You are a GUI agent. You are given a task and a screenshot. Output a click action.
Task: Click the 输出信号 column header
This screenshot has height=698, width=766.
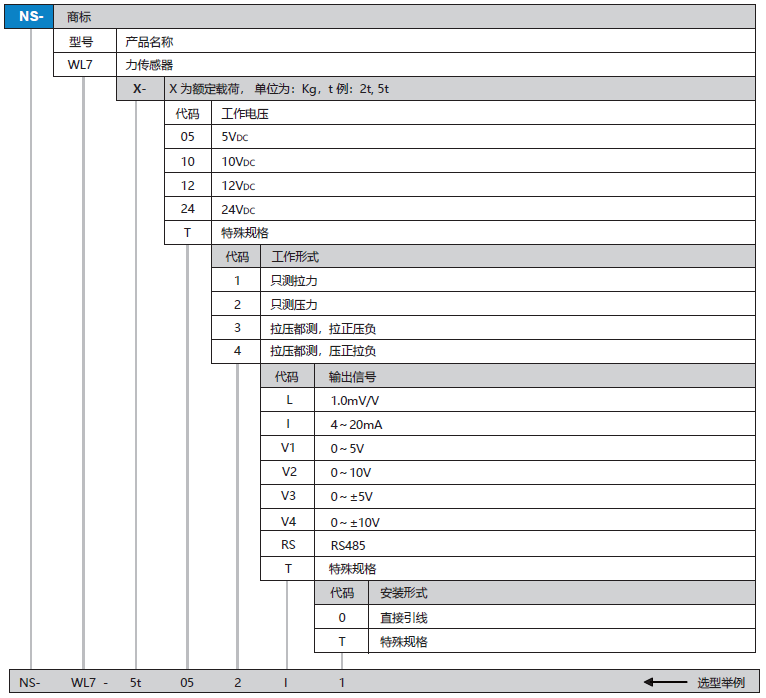coord(352,376)
